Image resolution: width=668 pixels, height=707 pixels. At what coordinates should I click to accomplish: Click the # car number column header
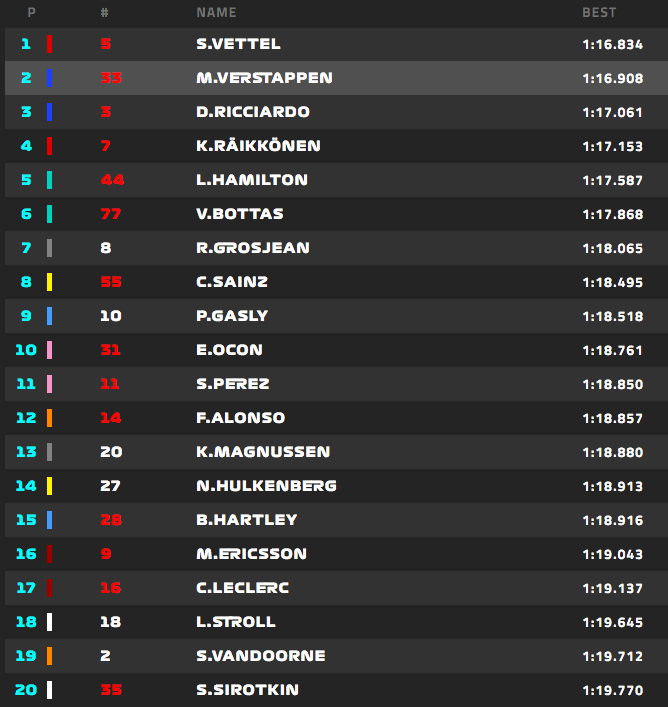point(105,13)
